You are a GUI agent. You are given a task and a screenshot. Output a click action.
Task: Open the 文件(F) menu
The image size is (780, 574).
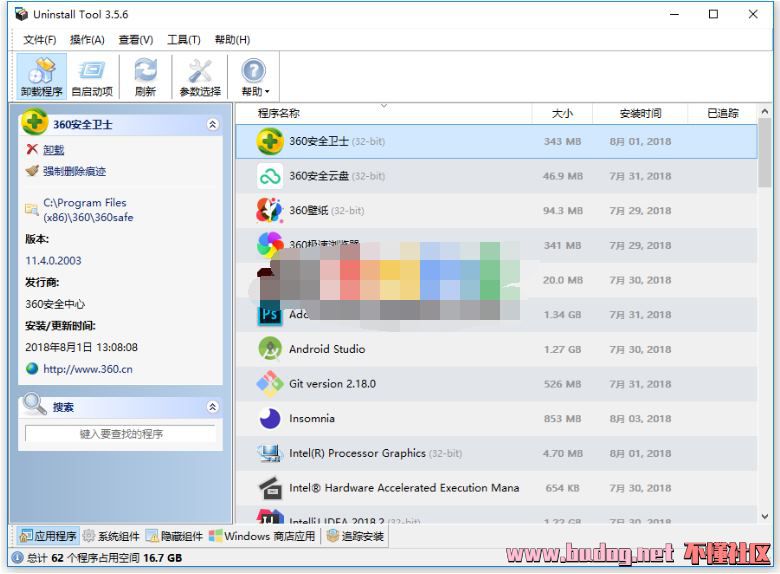39,40
